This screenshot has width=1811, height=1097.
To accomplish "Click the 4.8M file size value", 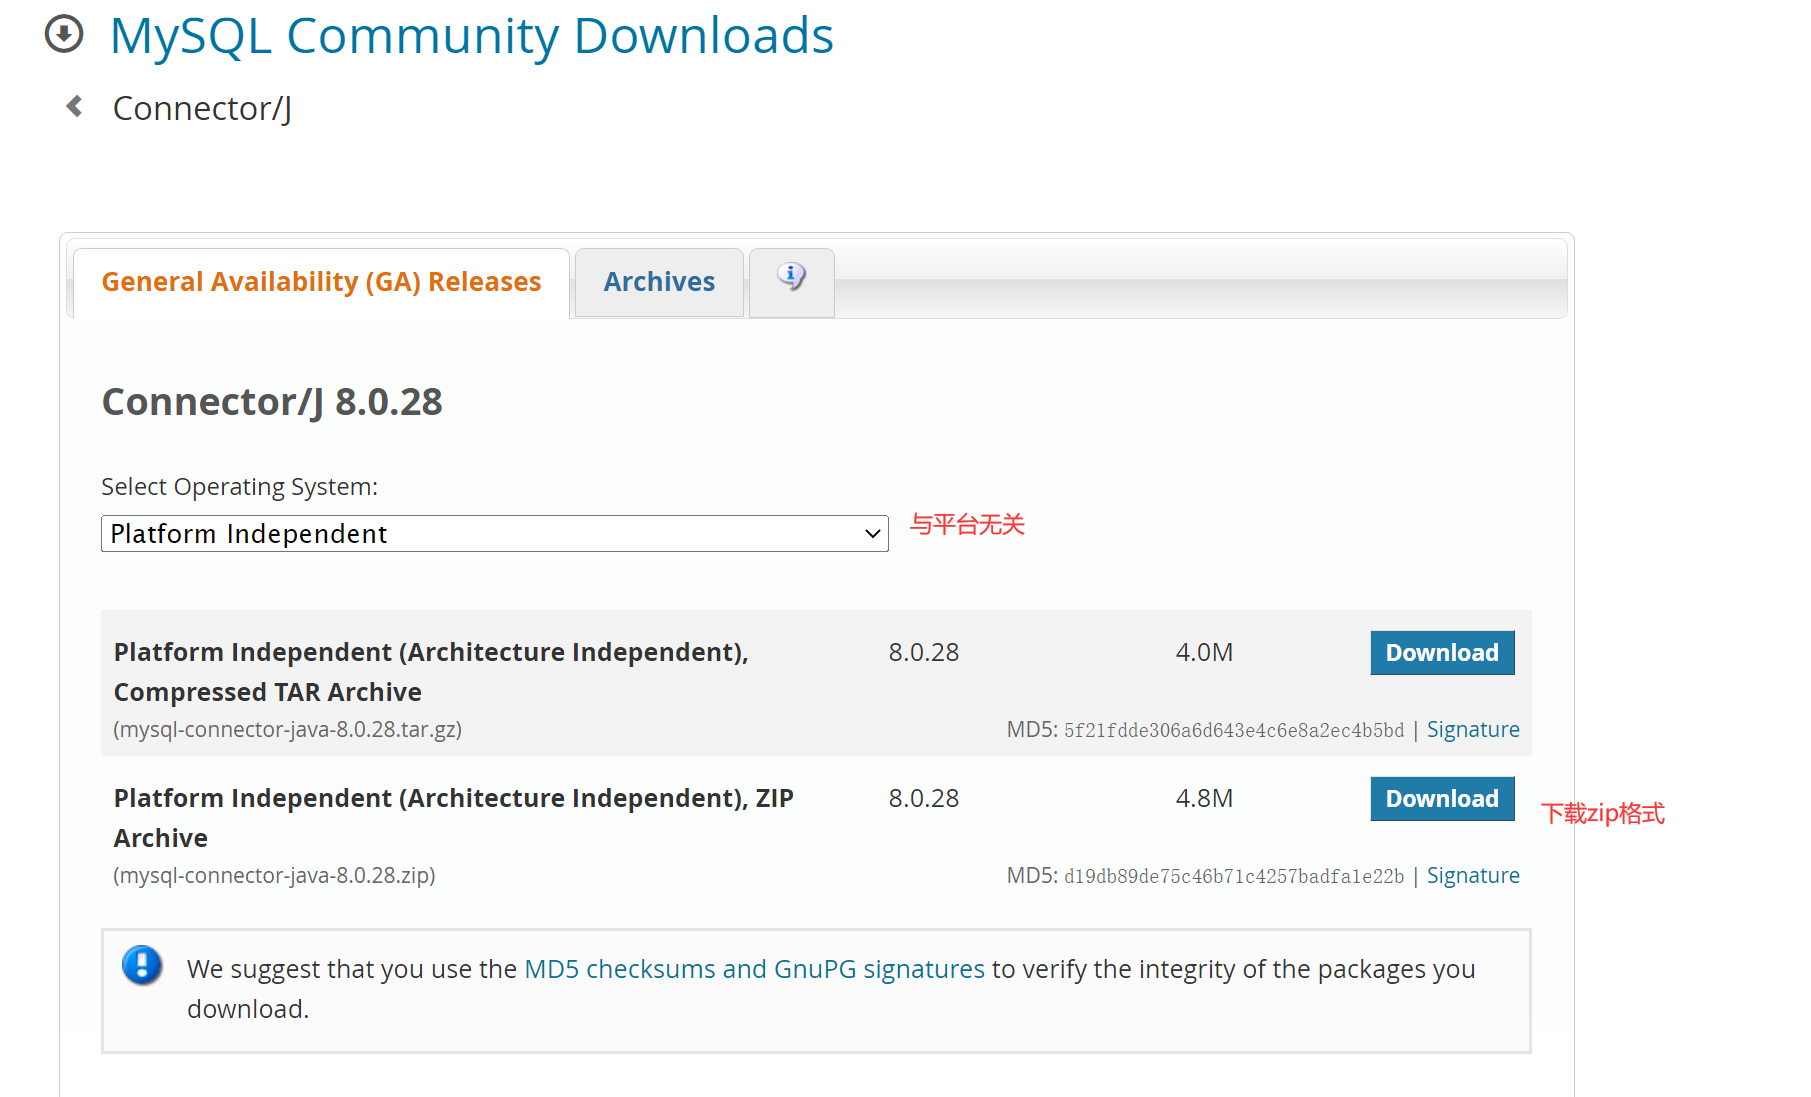I will pyautogui.click(x=1204, y=799).
